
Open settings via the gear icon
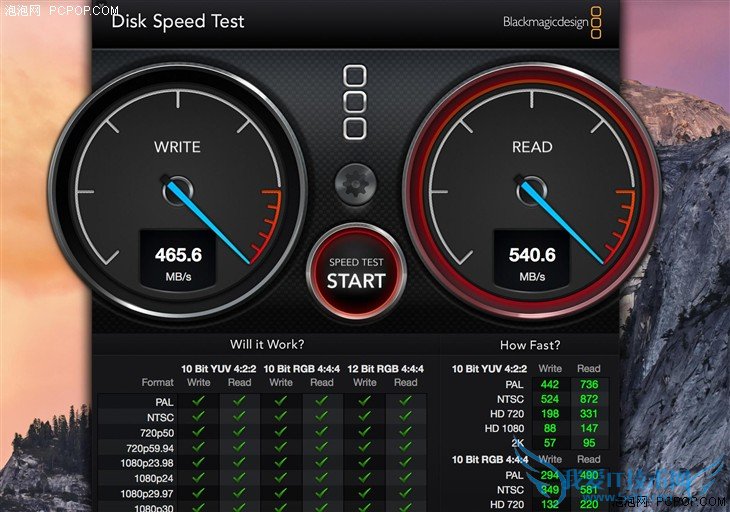(x=355, y=184)
